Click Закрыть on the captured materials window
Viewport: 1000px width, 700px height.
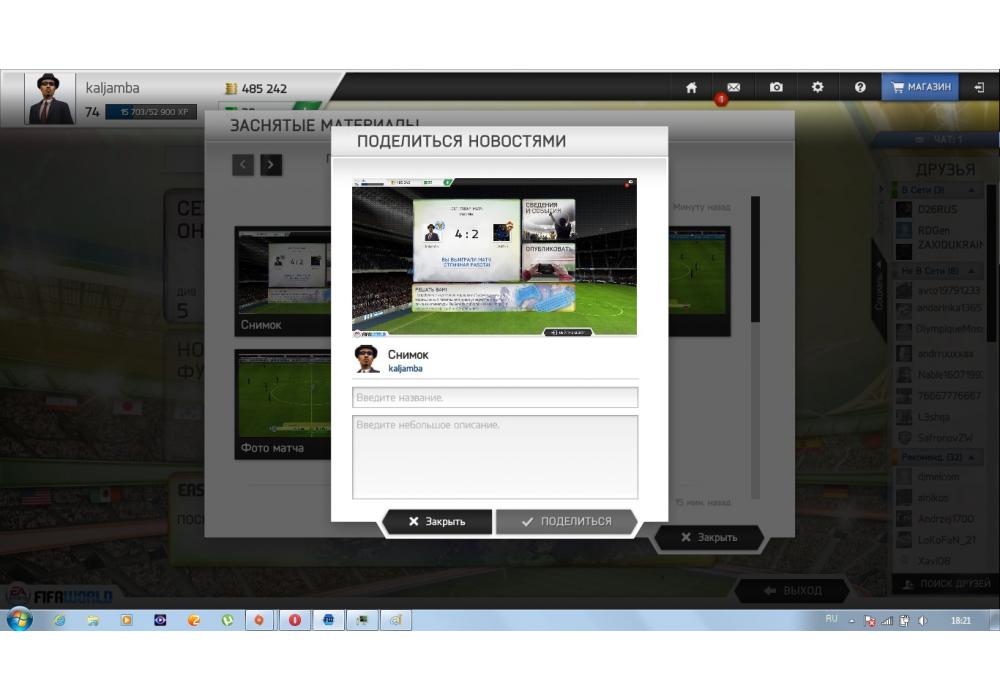[709, 537]
